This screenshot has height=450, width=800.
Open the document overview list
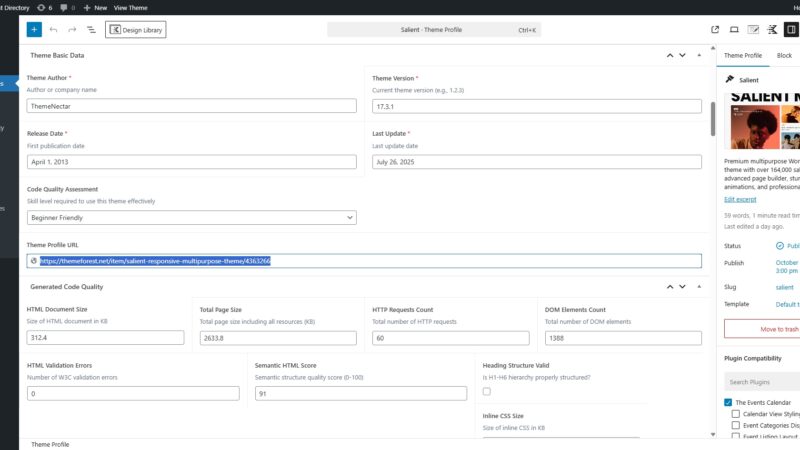(91, 30)
